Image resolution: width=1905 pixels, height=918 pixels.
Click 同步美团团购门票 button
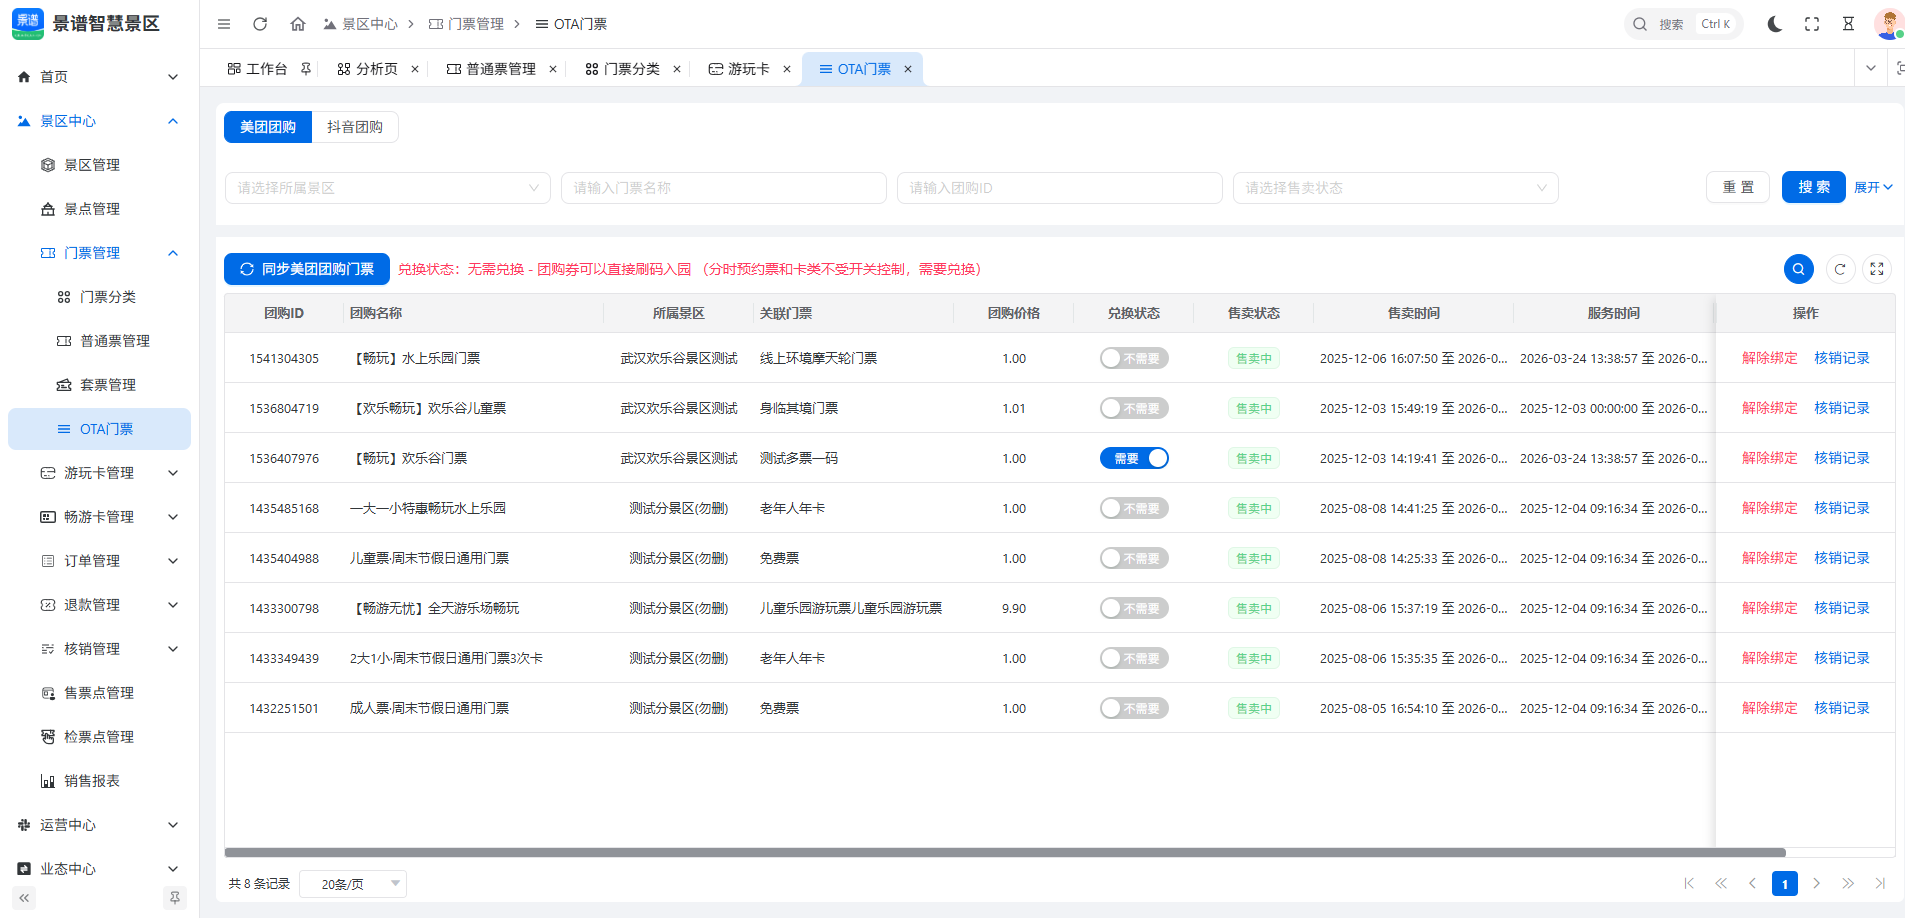point(307,269)
